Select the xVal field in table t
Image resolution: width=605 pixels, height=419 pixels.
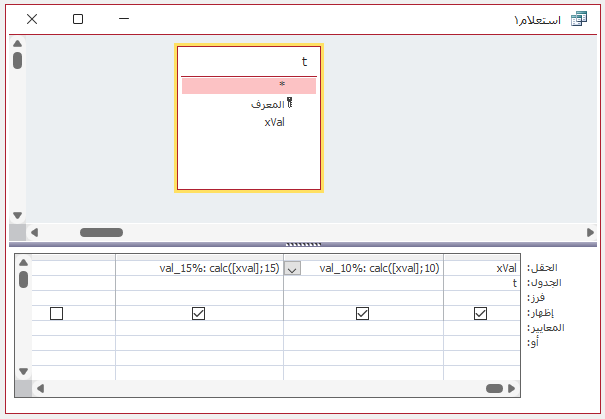275,122
